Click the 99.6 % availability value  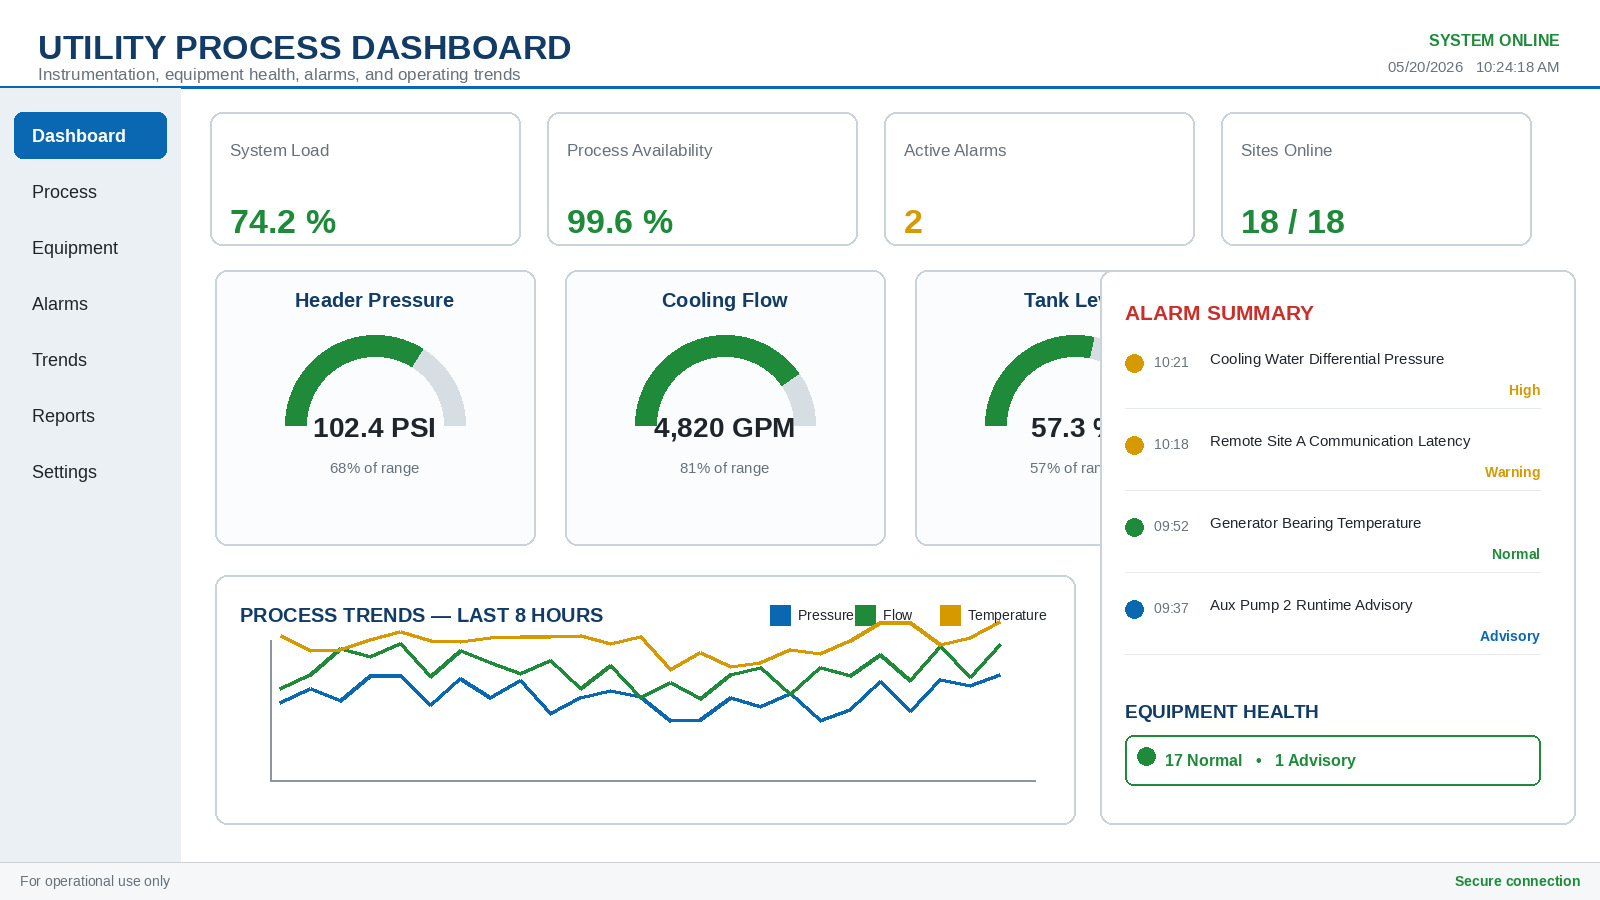[620, 222]
